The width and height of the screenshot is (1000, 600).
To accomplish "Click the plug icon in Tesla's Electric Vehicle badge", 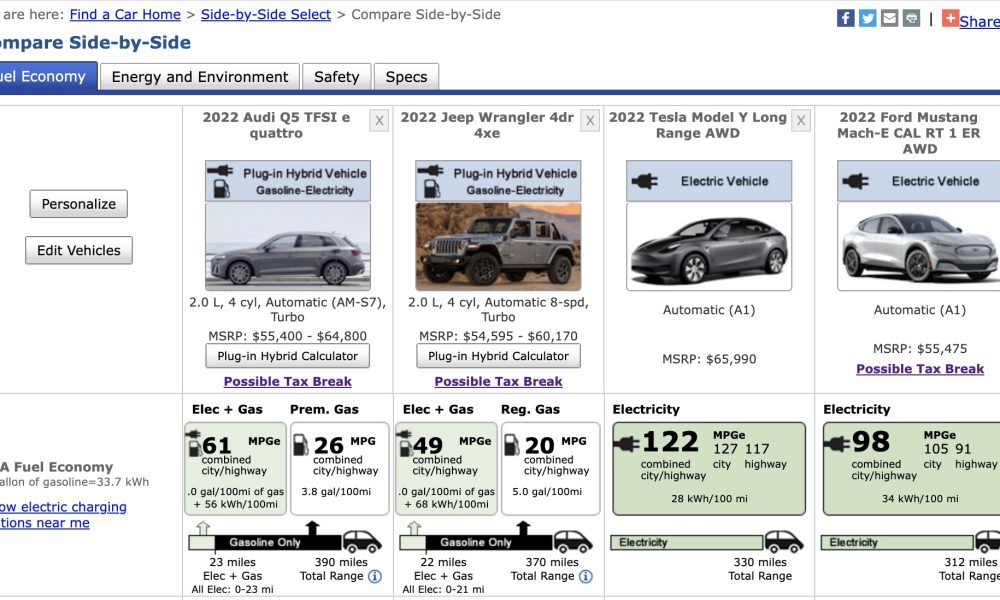I will (x=645, y=181).
